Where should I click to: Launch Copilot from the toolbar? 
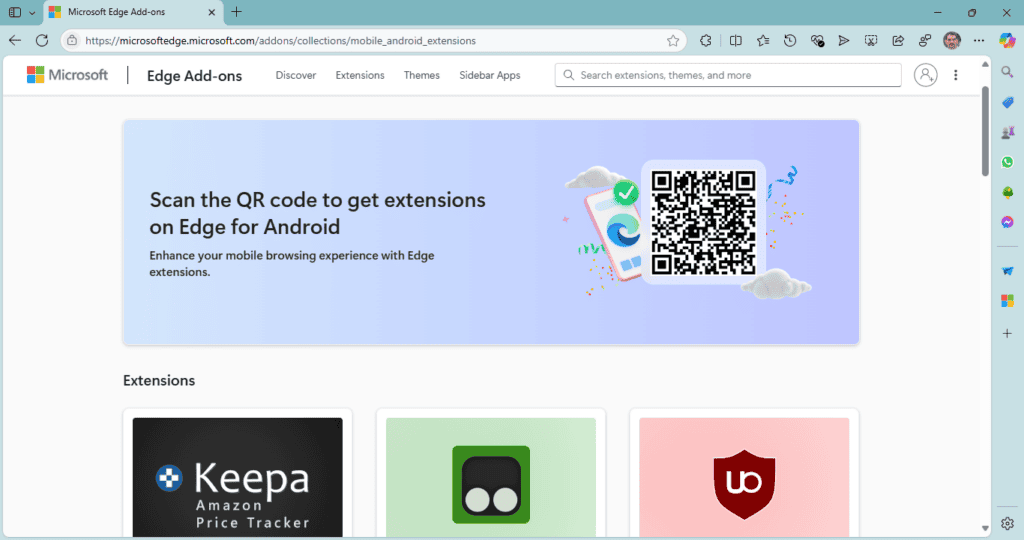pos(1007,40)
